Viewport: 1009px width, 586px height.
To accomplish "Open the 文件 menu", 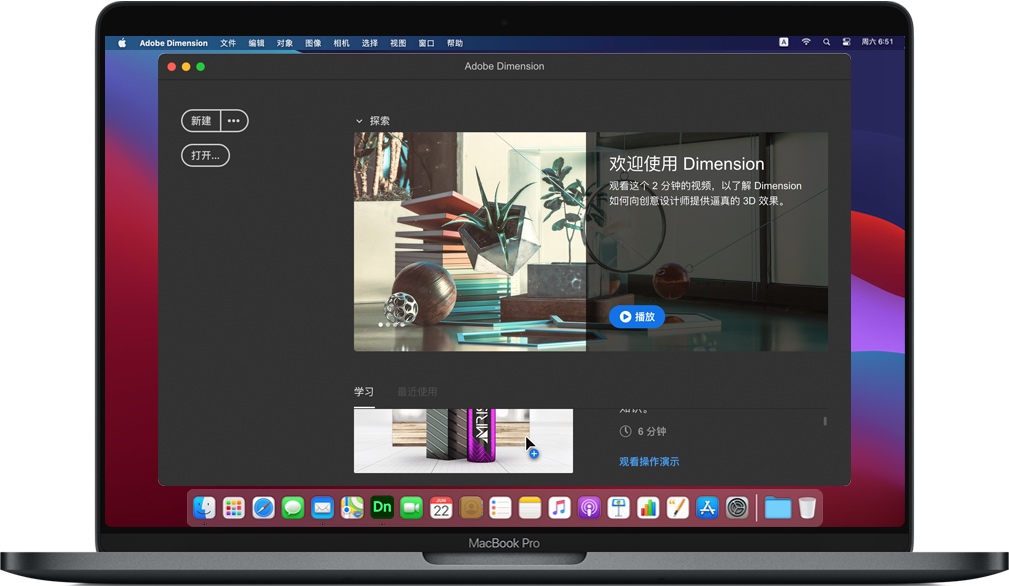I will (228, 43).
